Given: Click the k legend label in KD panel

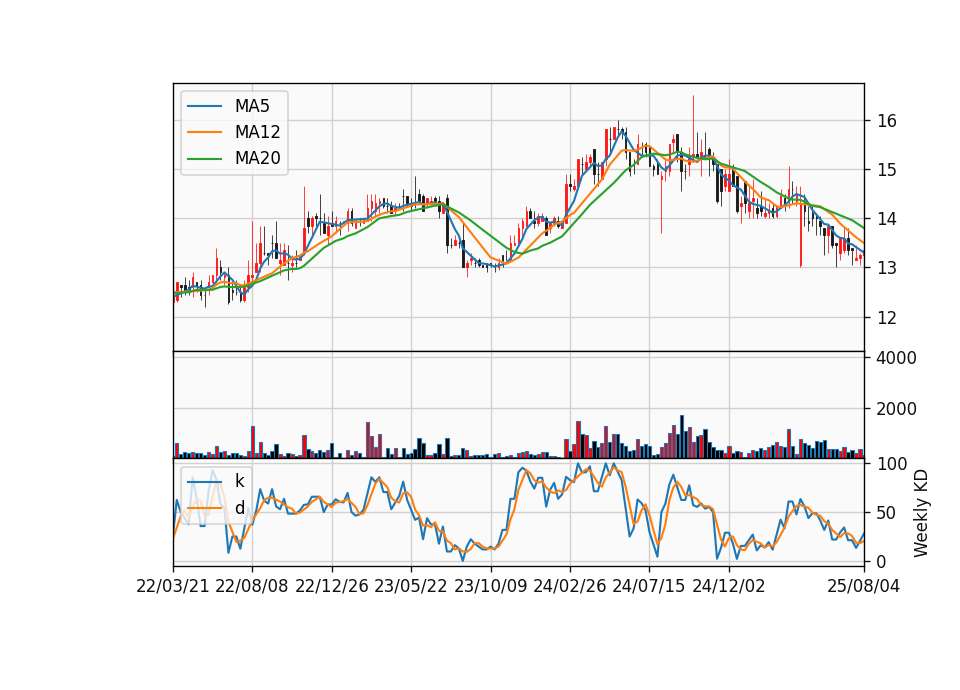Looking at the screenshot, I should point(239,481).
